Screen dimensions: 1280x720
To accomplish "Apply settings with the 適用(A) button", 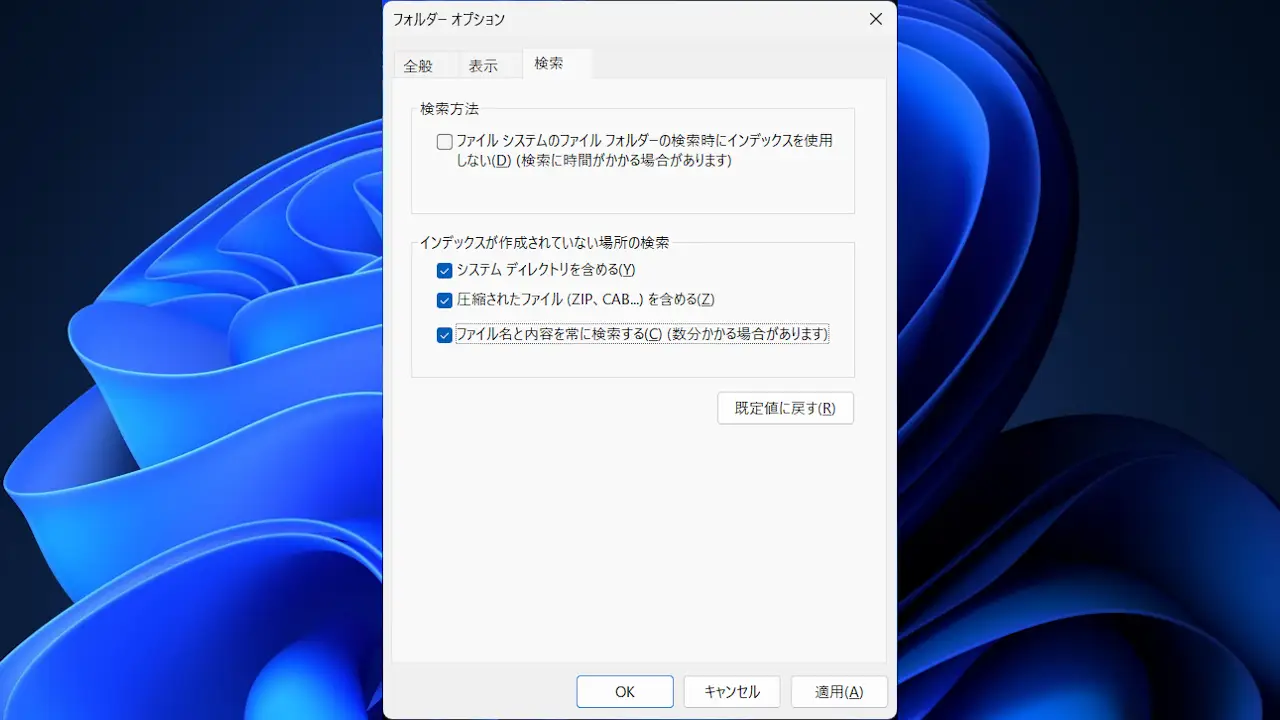I will pyautogui.click(x=838, y=692).
